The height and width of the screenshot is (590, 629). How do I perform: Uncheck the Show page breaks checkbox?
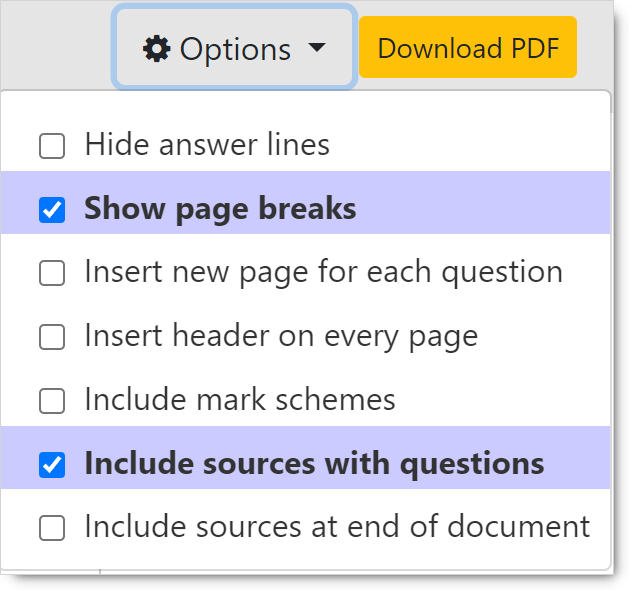point(52,210)
